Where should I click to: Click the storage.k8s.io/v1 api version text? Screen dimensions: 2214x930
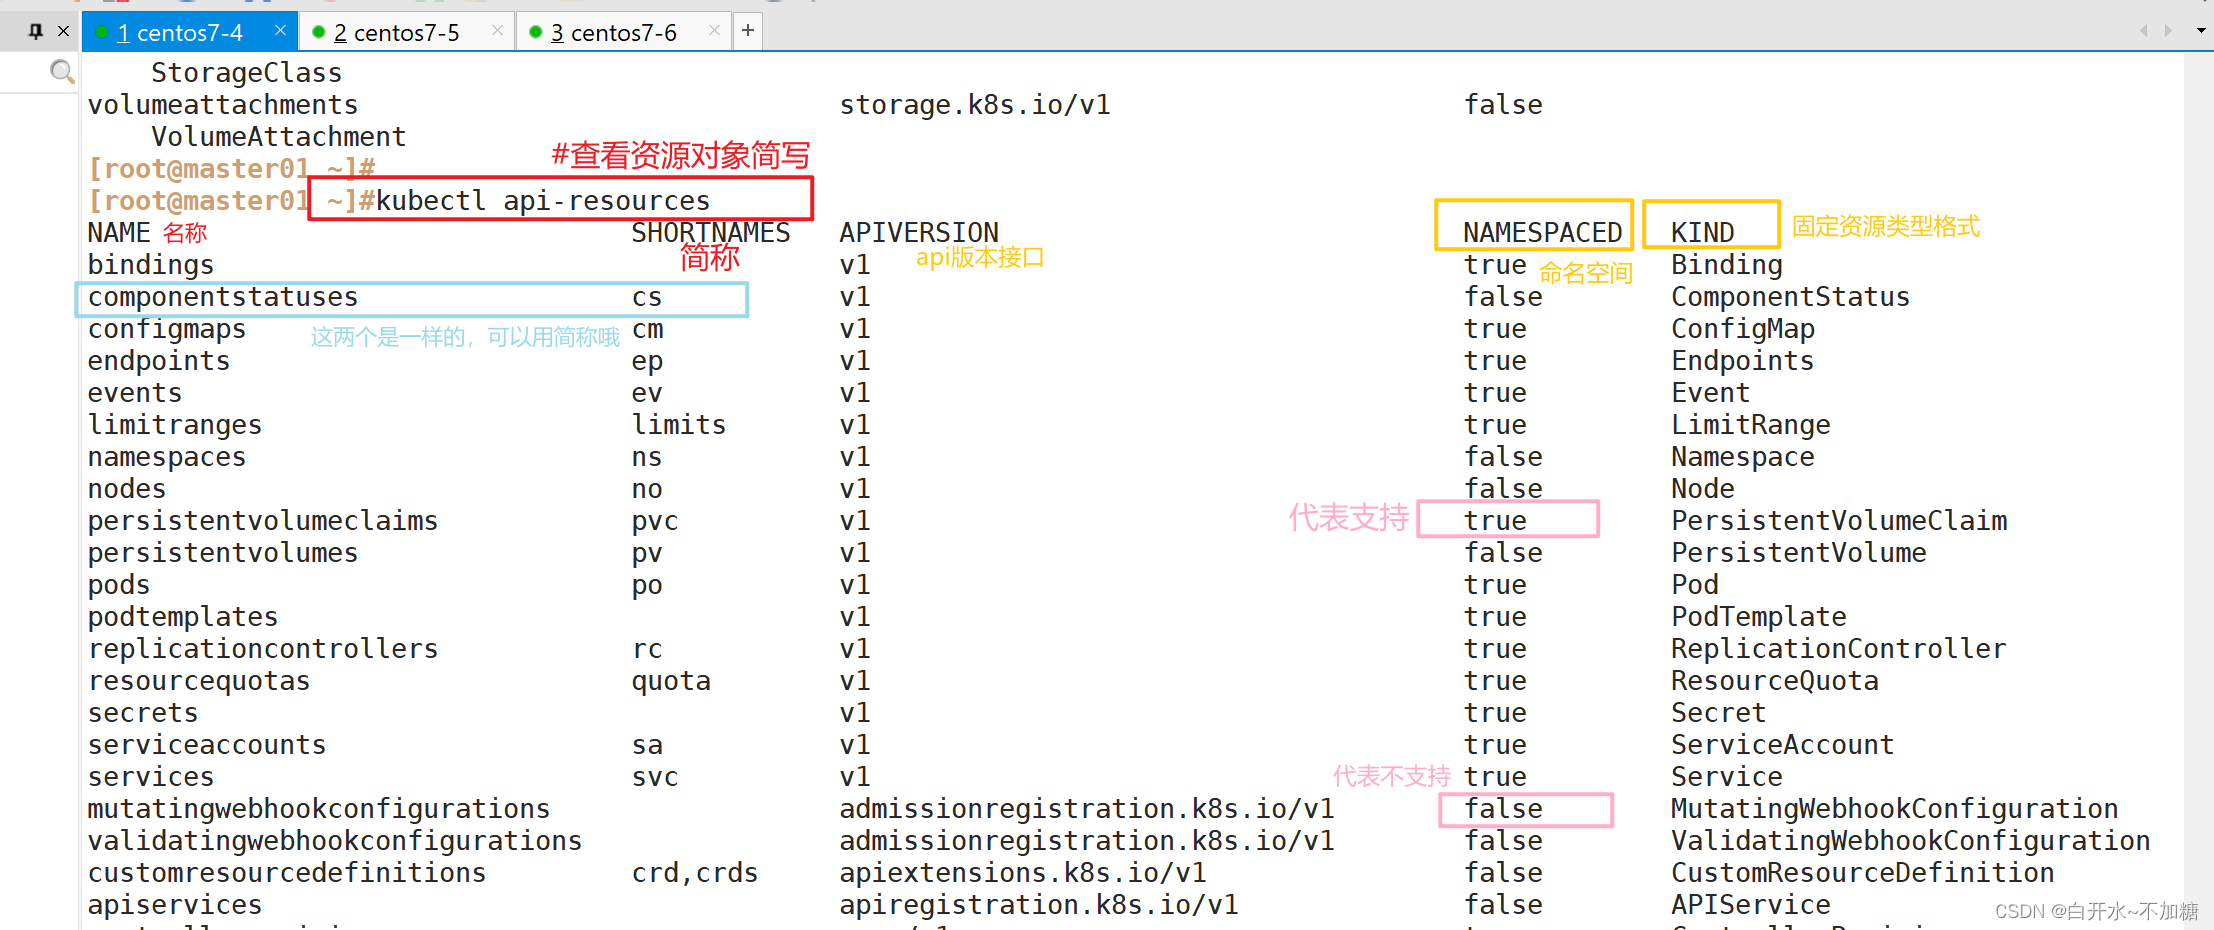click(975, 105)
